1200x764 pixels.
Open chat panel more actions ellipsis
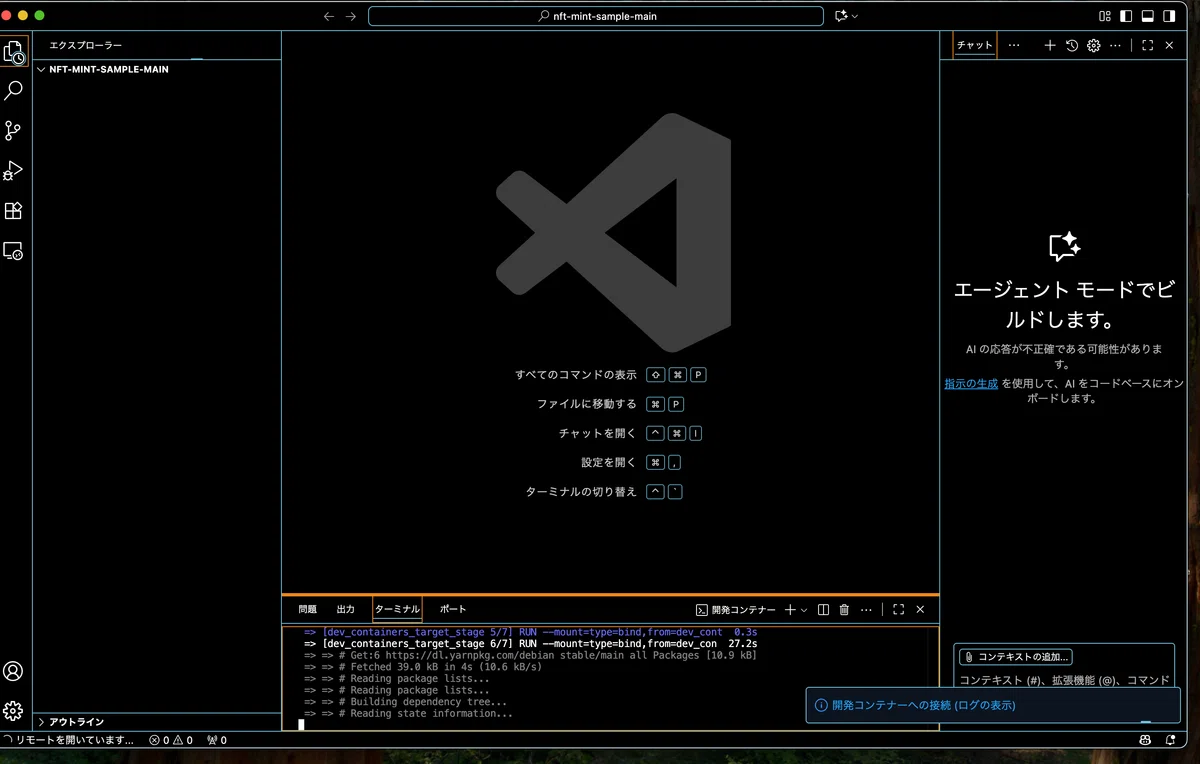tap(1116, 45)
